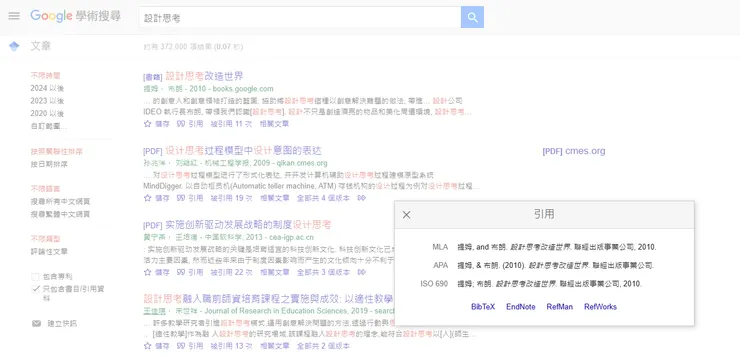Open the hamburger menu icon
Screen dimensions: 740x361
14,16
